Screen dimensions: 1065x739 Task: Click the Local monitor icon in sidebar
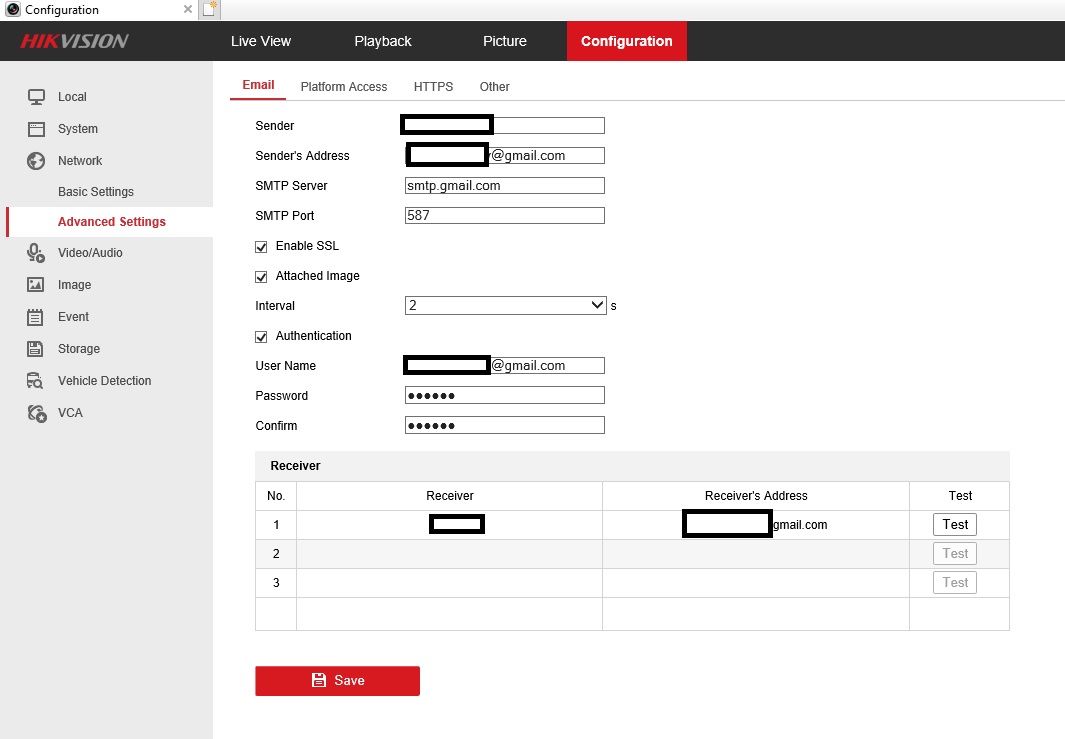point(37,97)
